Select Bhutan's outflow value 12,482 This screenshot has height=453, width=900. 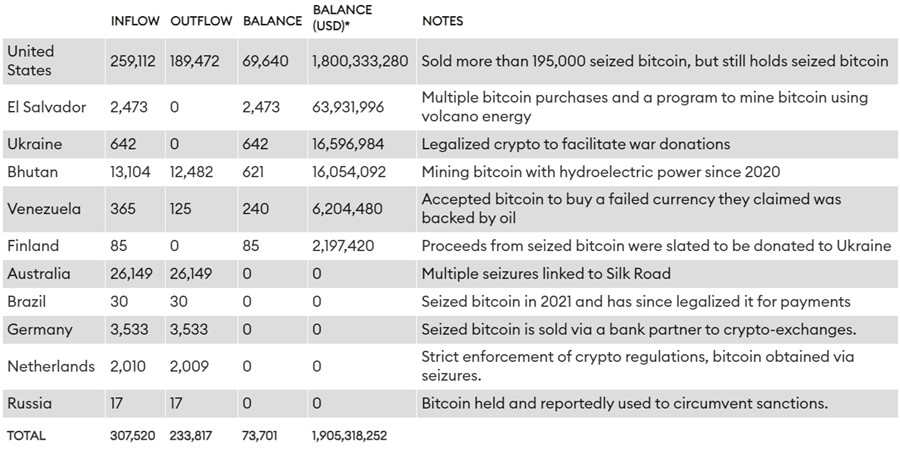tap(191, 172)
